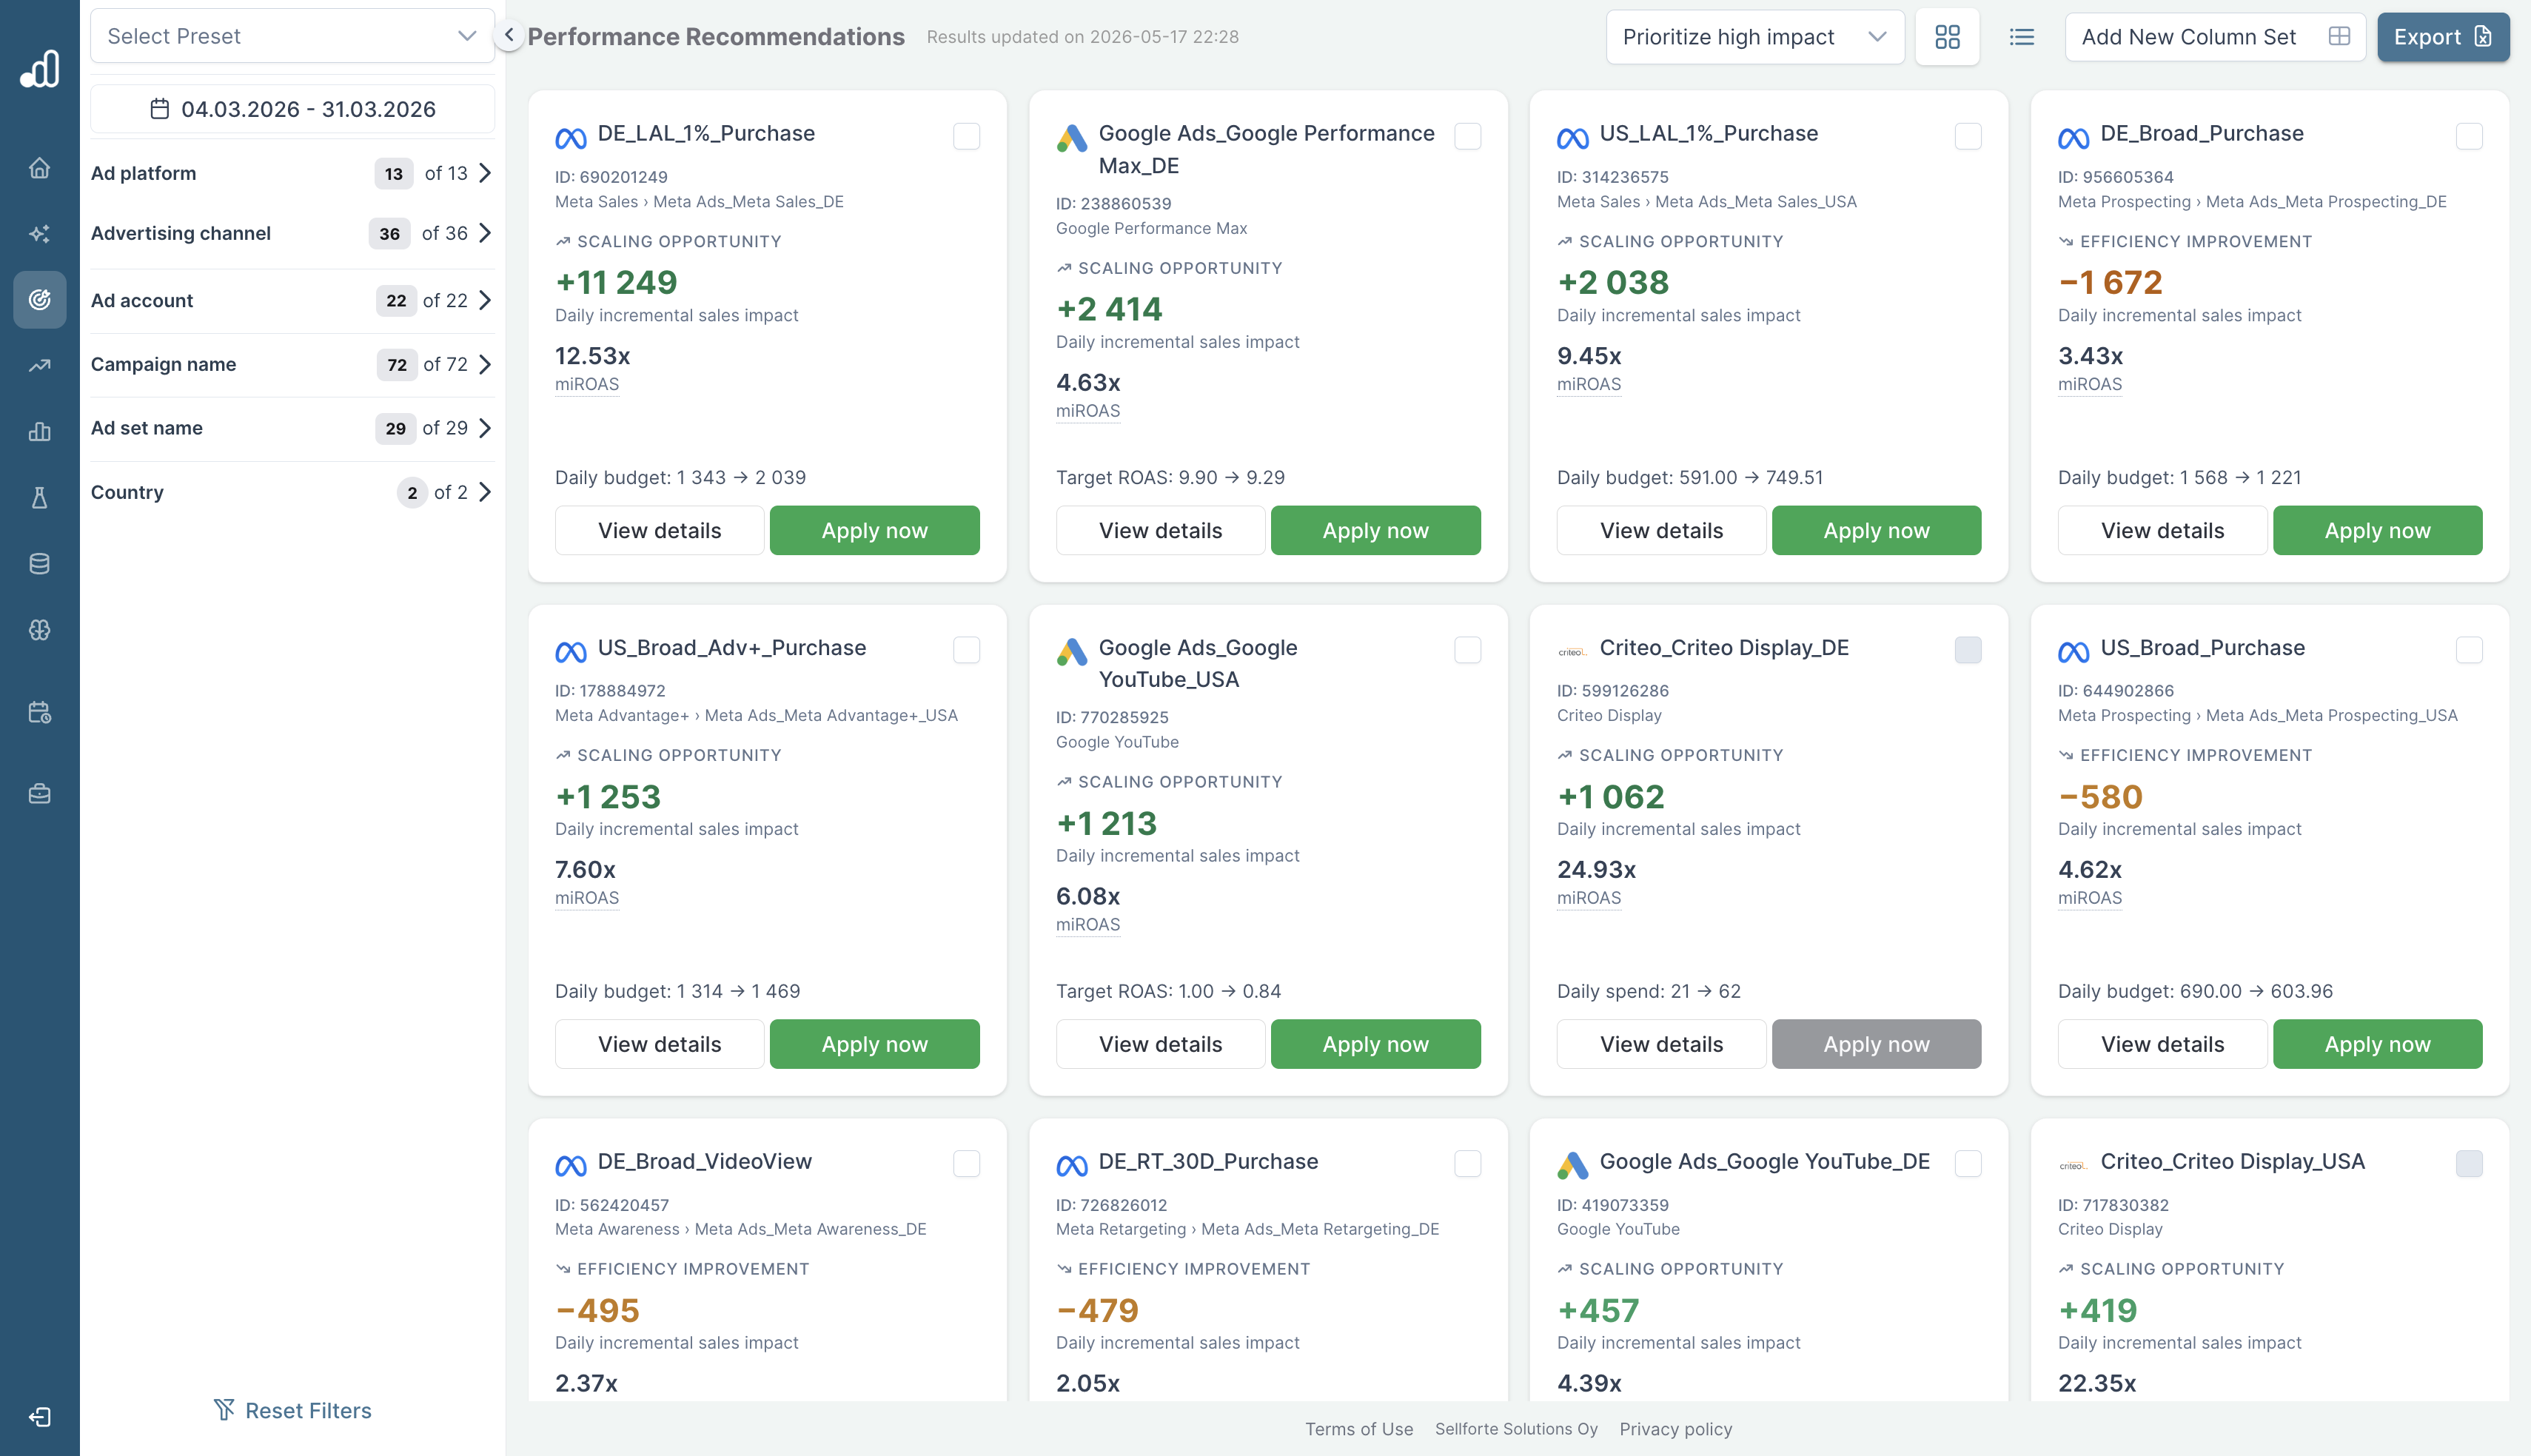The height and width of the screenshot is (1456, 2531).
Task: Click Google Ads icon on YouTube_USA card
Action: tap(1072, 652)
